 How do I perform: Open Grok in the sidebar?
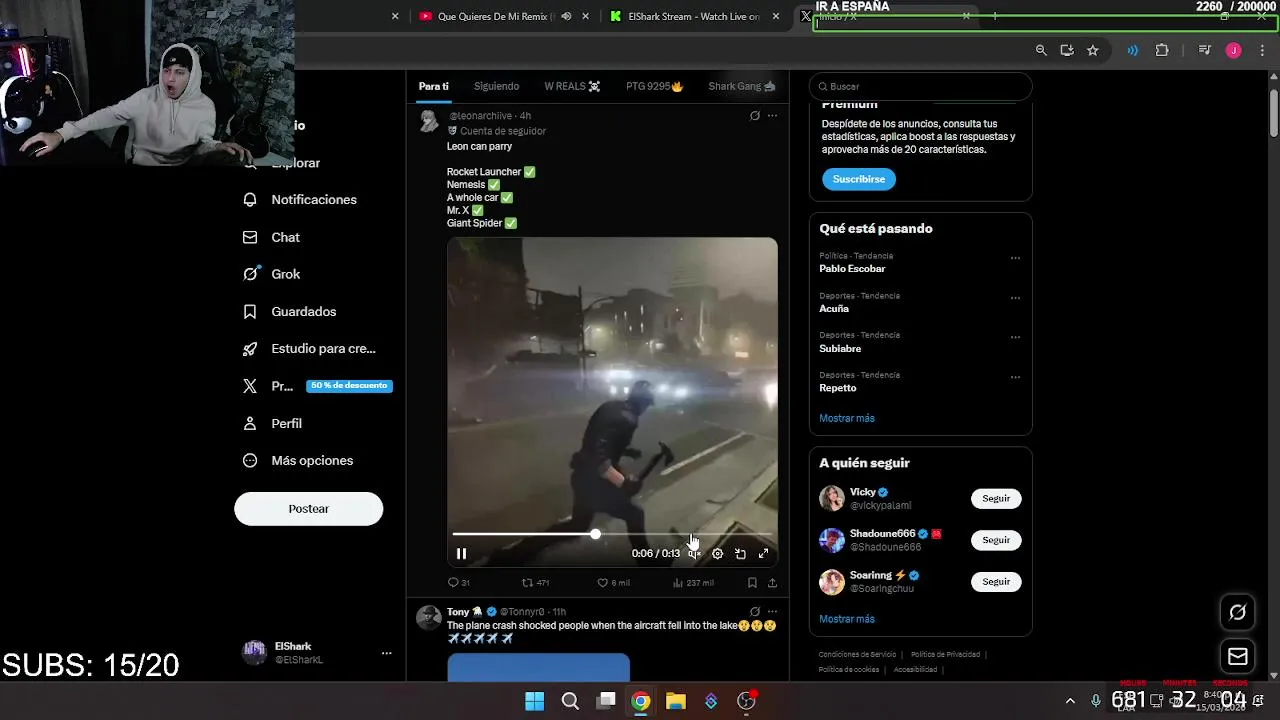click(271, 274)
